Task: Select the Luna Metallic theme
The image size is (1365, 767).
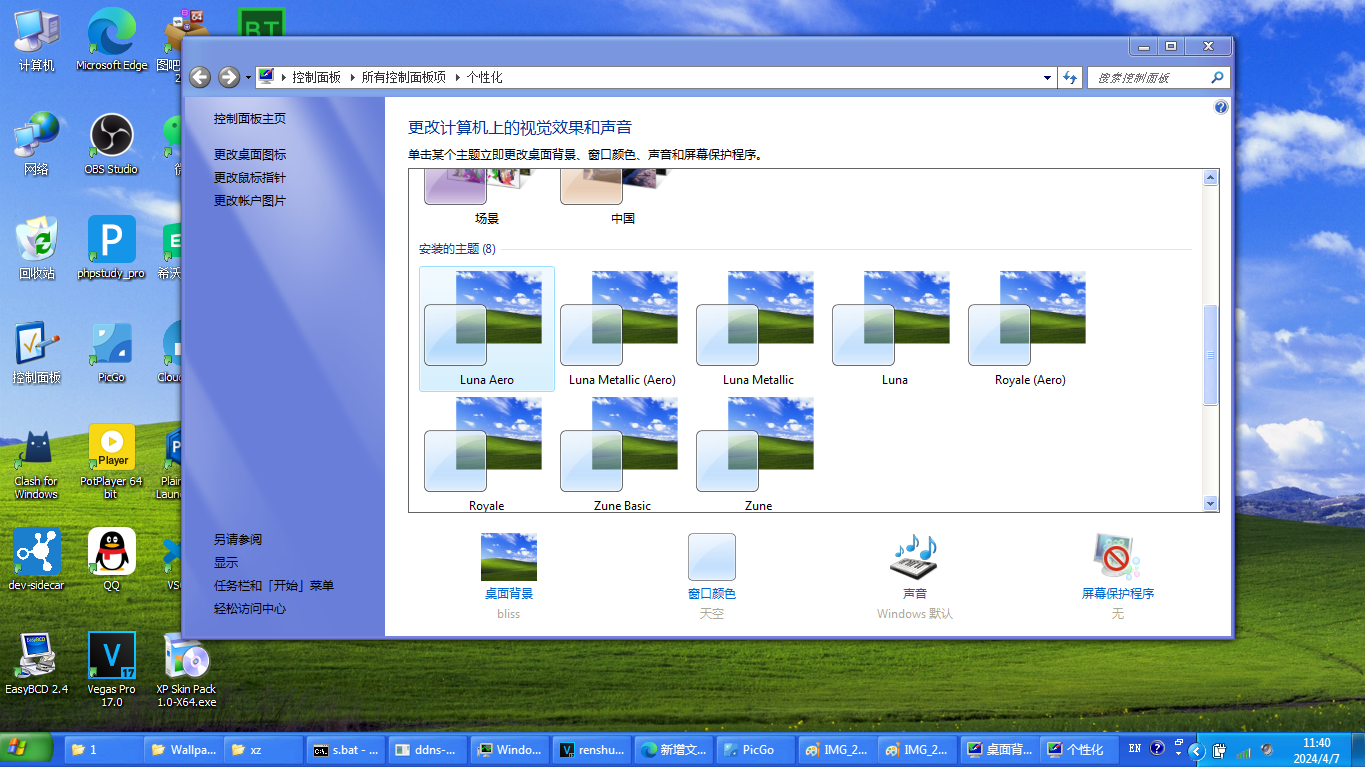Action: 758,329
